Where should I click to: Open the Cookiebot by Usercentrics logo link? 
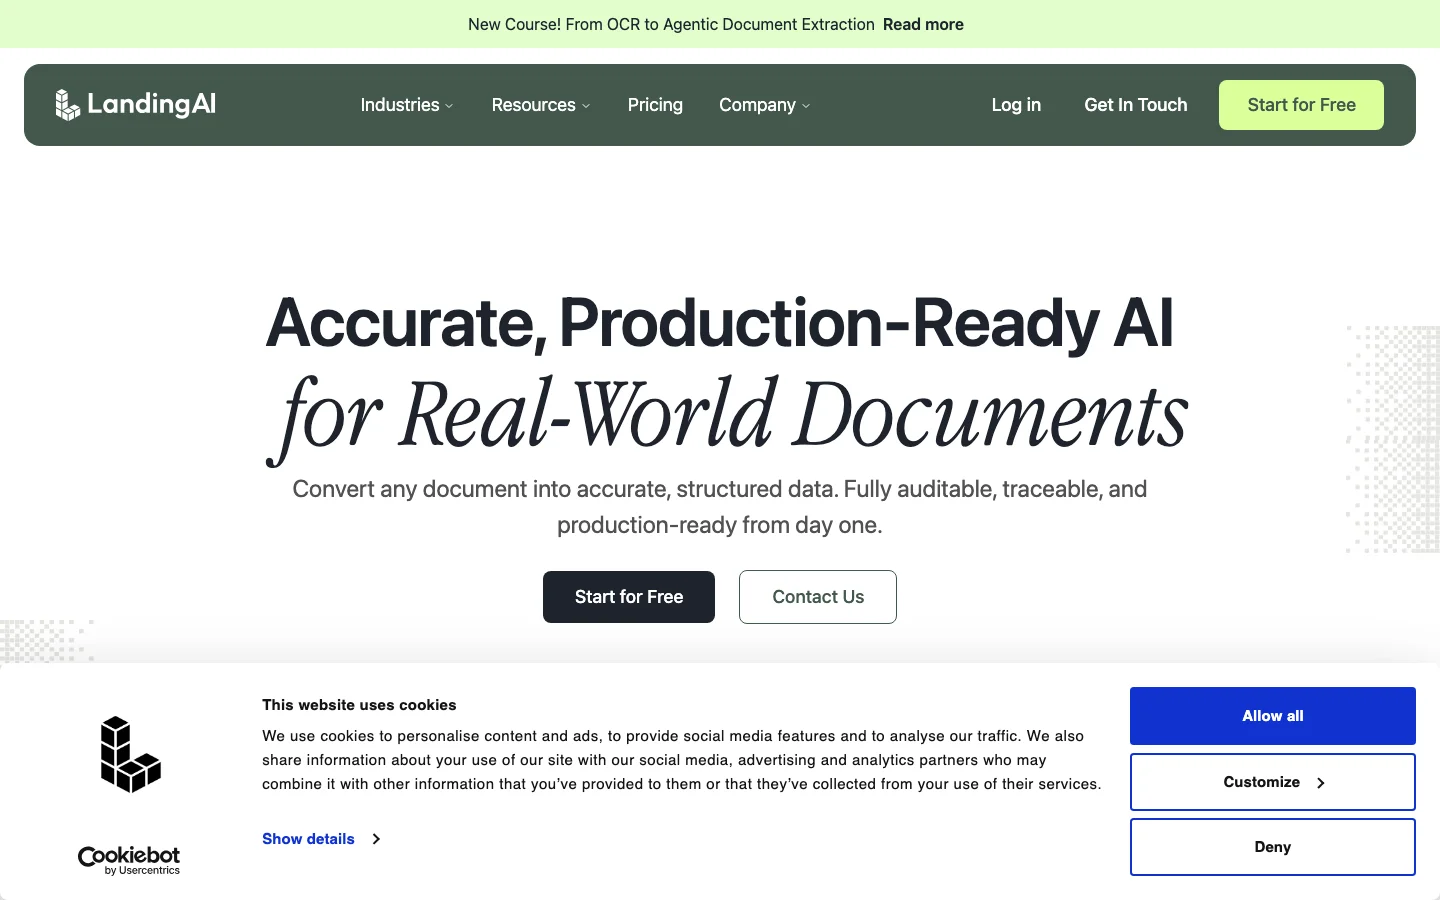click(129, 861)
